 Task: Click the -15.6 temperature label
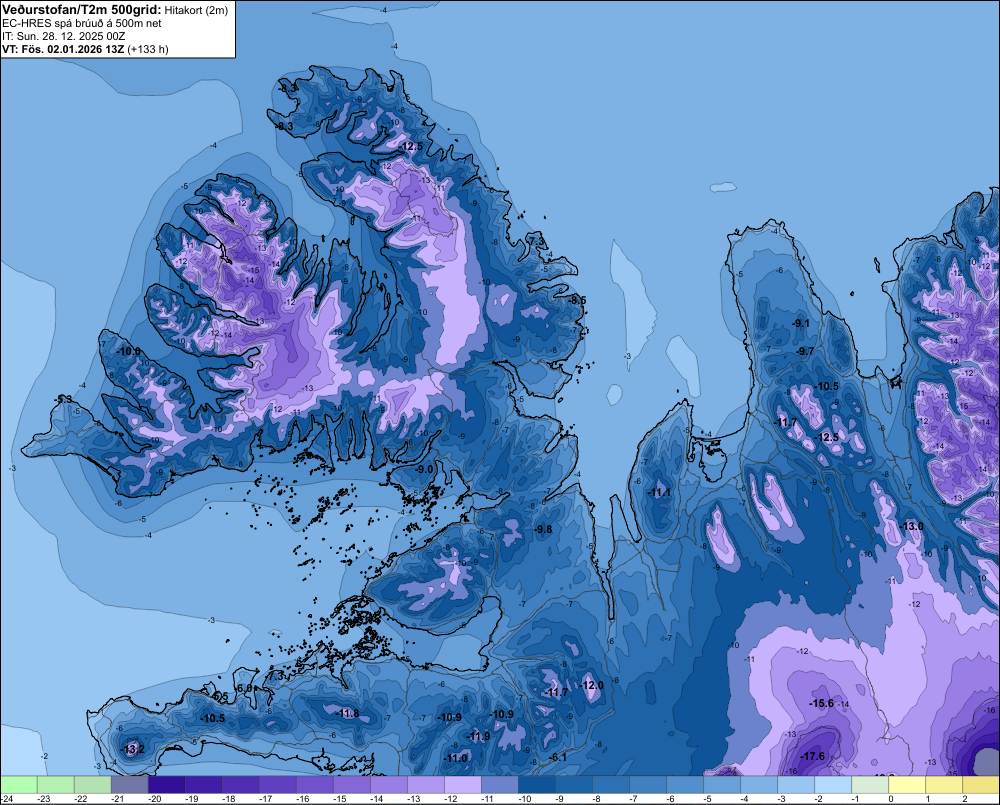pyautogui.click(x=821, y=703)
